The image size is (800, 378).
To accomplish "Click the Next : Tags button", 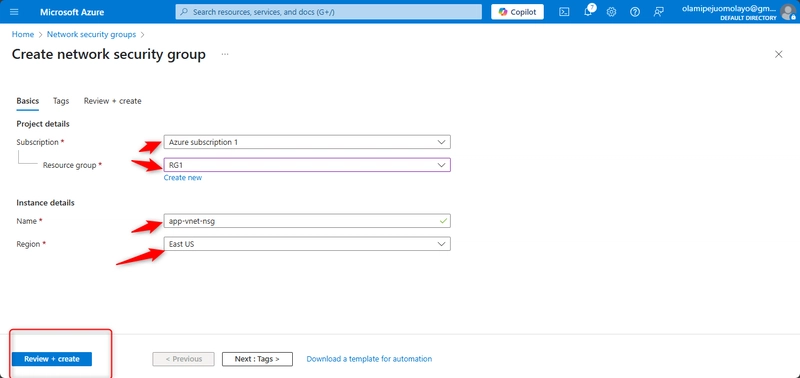I will (x=257, y=359).
